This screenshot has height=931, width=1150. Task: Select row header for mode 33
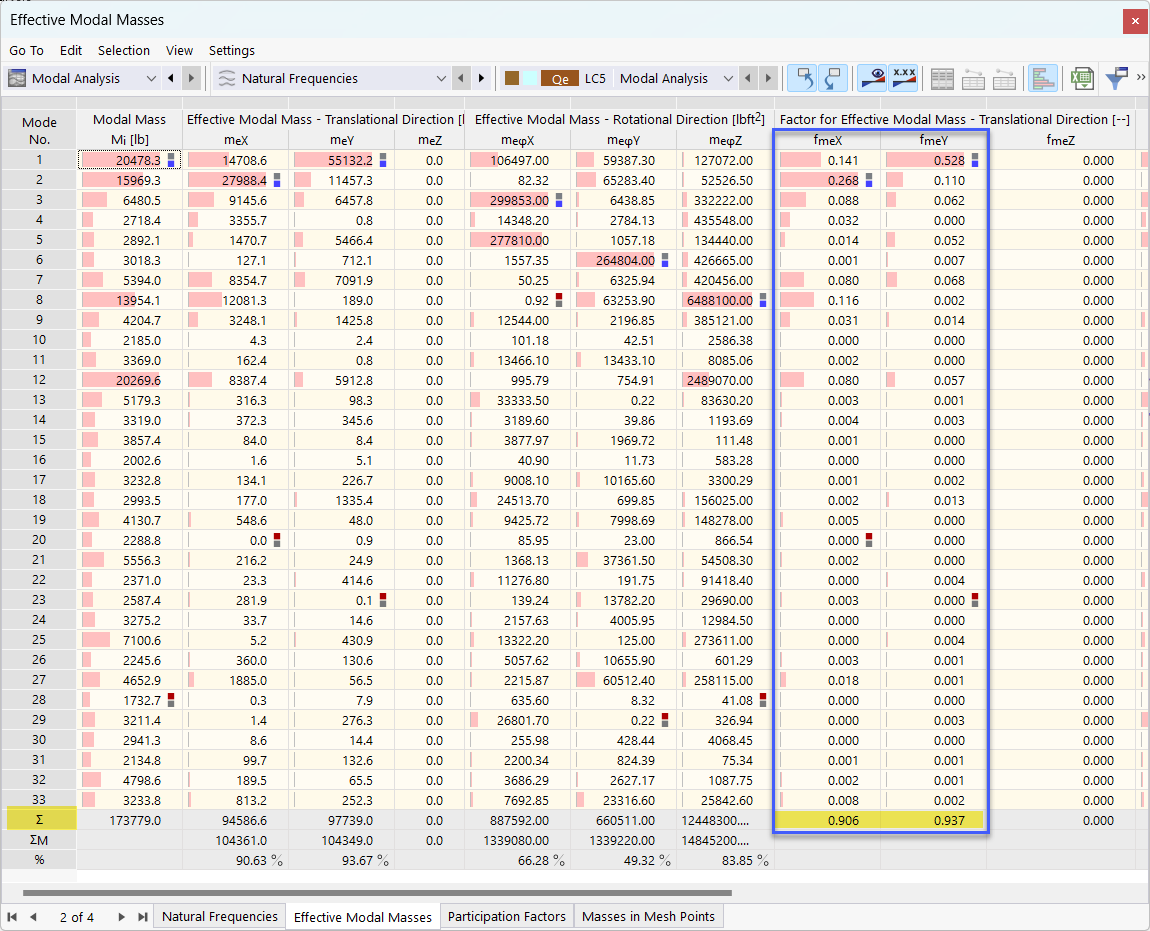(39, 800)
